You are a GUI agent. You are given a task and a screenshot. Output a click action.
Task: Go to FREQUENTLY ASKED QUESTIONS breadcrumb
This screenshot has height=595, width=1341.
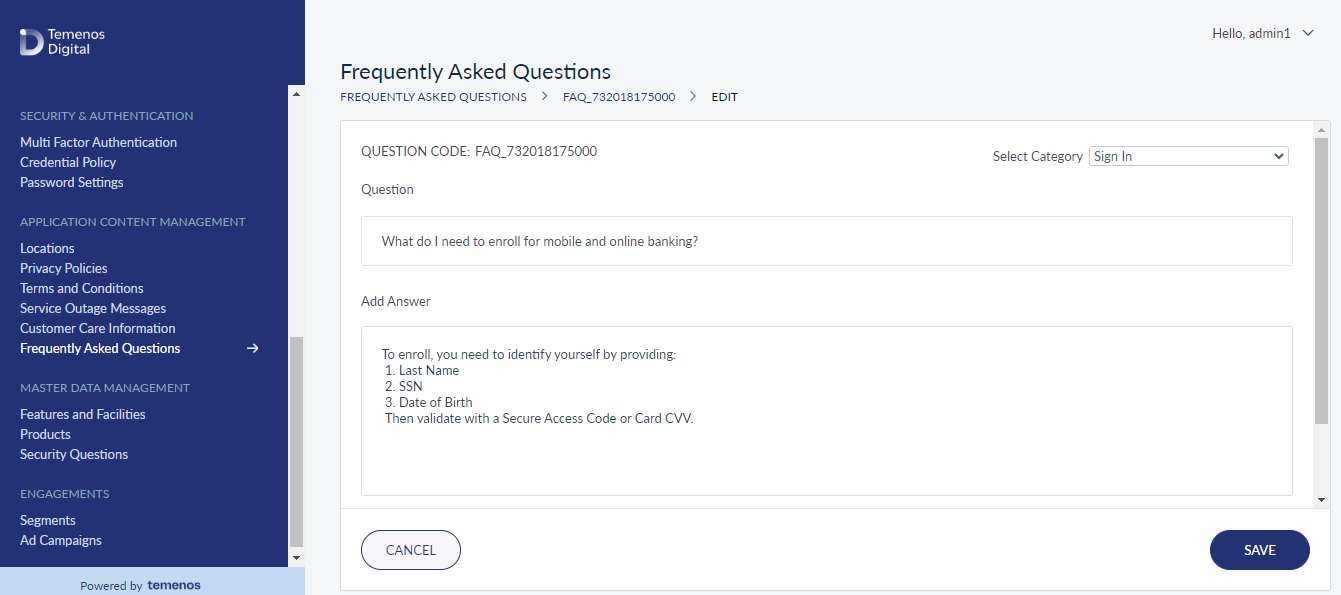coord(433,97)
